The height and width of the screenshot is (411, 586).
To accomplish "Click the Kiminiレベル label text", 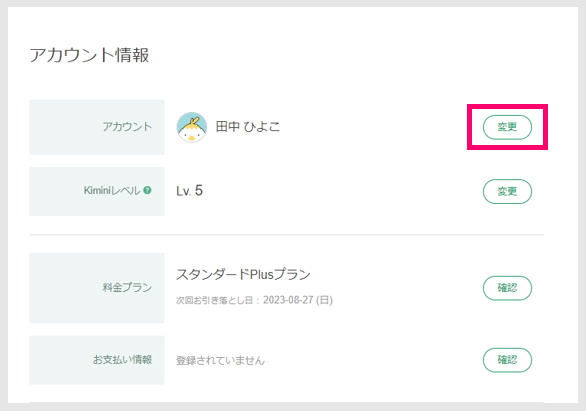I will [x=112, y=191].
